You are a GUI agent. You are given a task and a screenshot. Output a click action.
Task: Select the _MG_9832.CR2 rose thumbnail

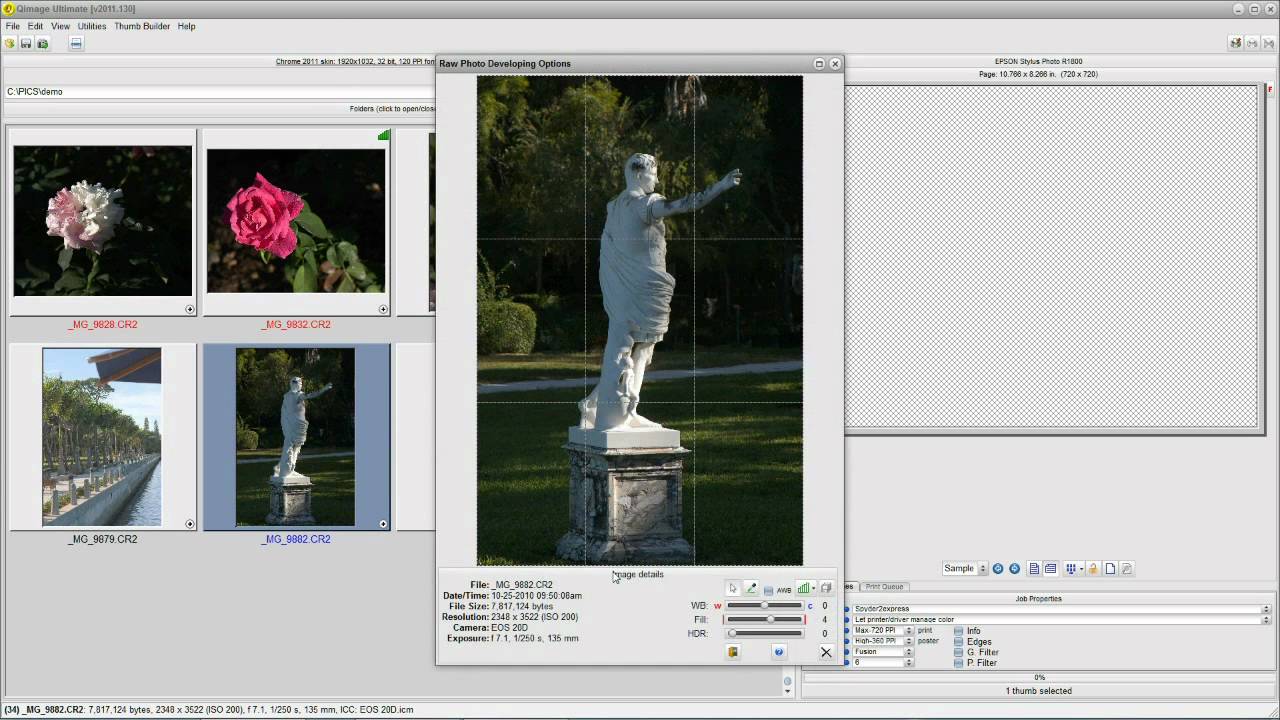(x=296, y=221)
